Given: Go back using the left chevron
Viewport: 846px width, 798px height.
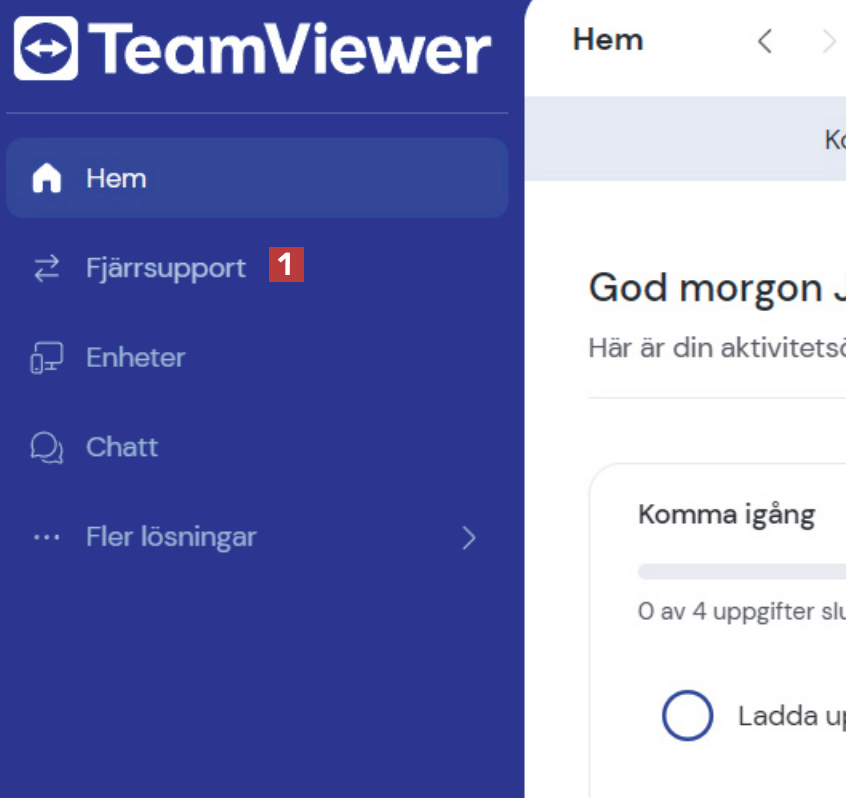Looking at the screenshot, I should pos(765,41).
